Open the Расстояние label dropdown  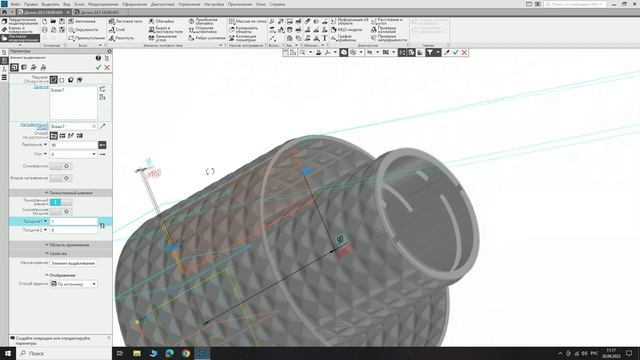coord(45,144)
